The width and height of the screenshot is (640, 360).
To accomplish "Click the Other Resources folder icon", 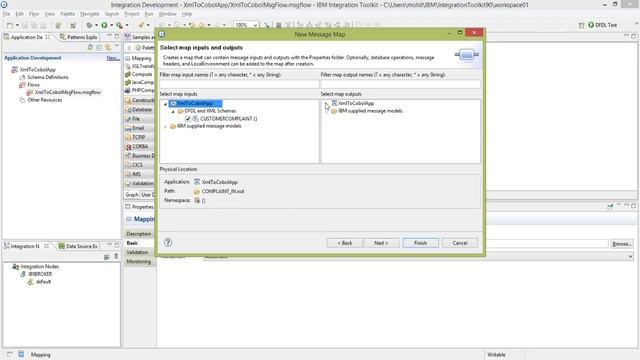I will (22, 100).
